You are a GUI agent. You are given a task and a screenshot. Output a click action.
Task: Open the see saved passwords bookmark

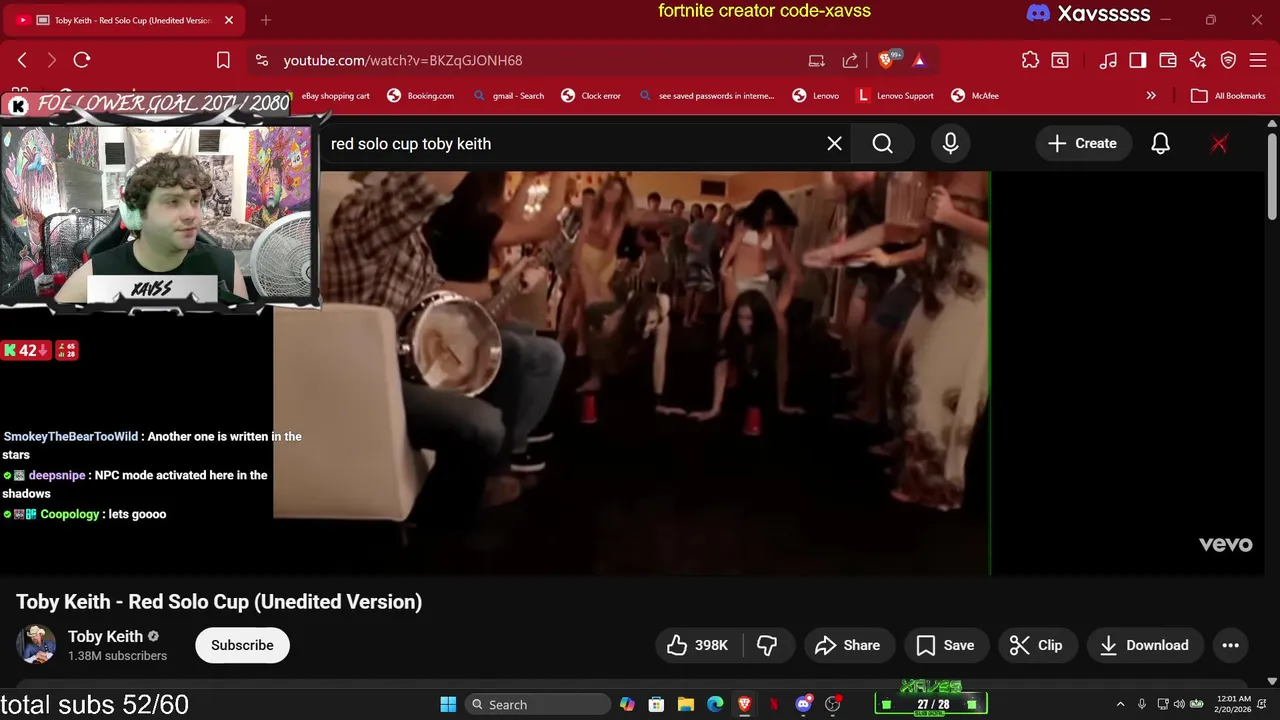(x=706, y=96)
